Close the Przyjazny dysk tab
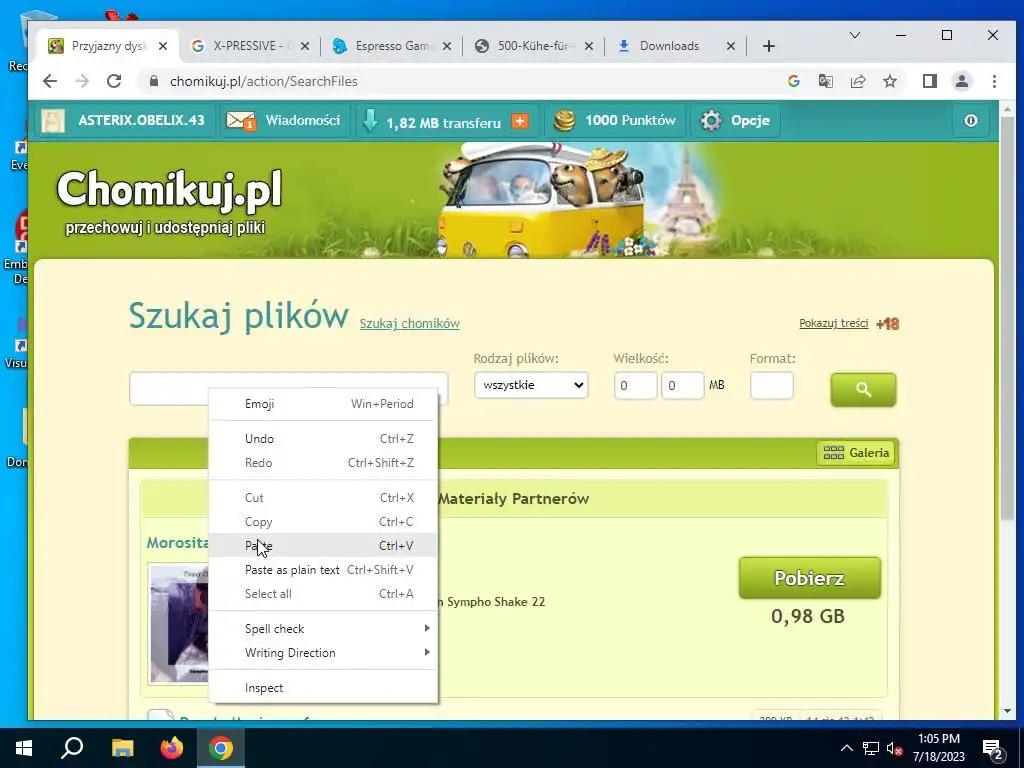1024x768 pixels. (163, 46)
